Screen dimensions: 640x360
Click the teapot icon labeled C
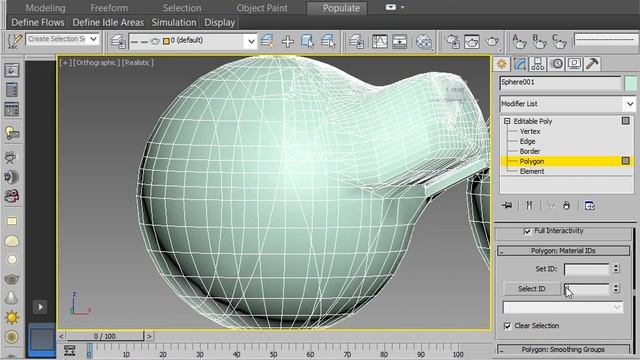click(559, 41)
